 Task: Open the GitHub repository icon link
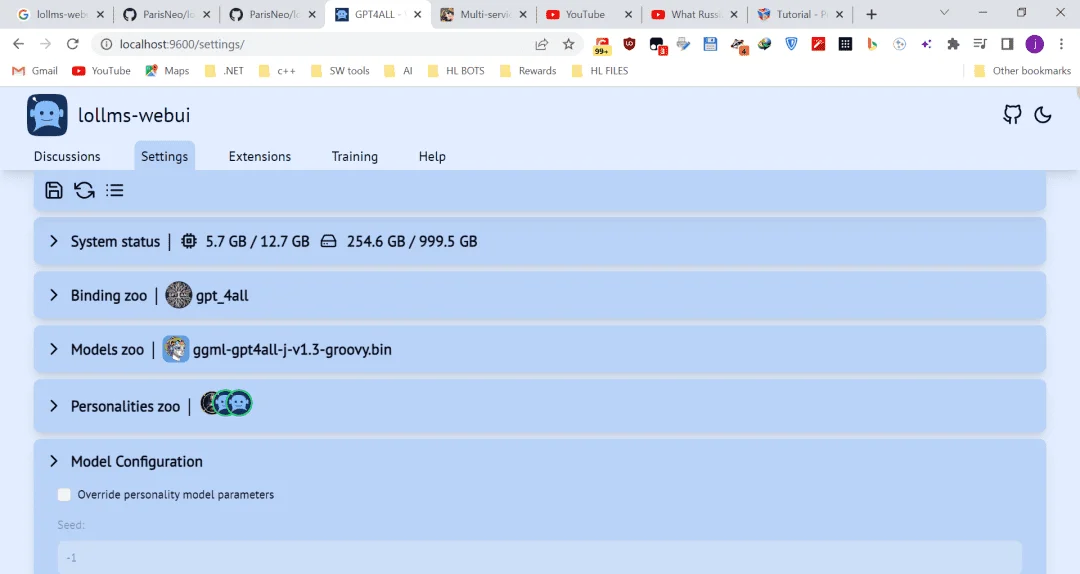click(x=1012, y=114)
